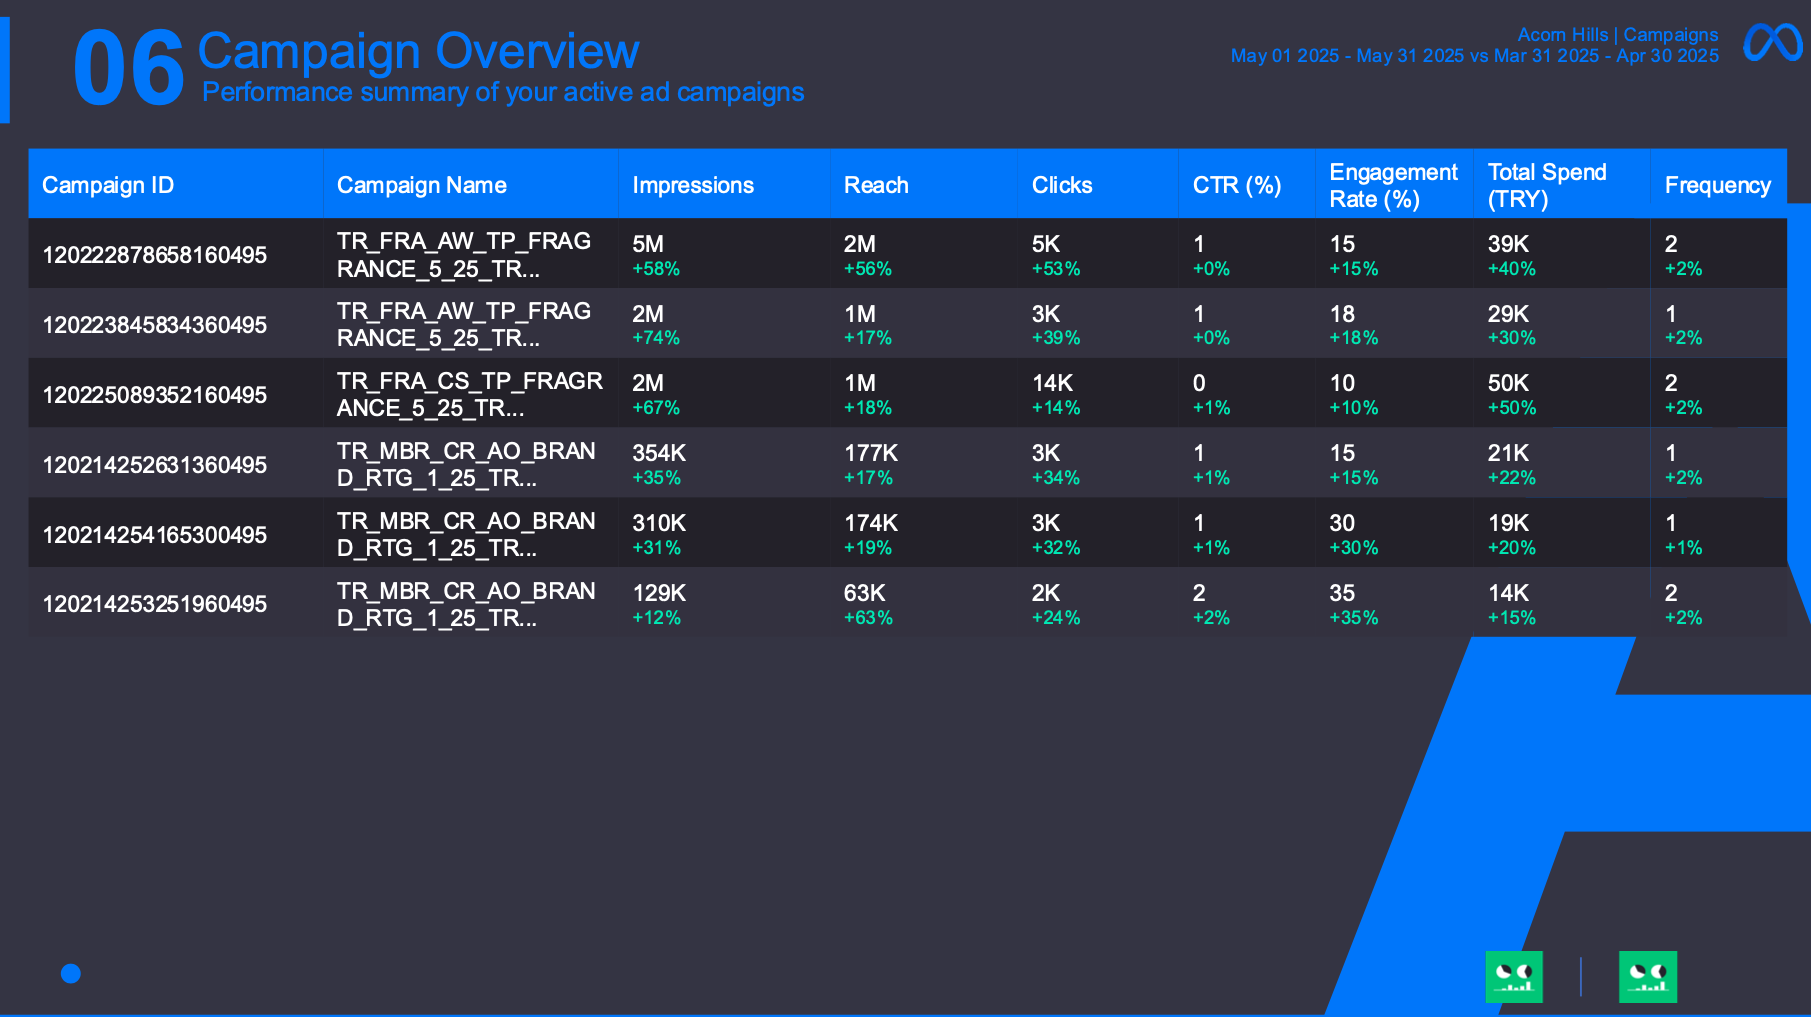This screenshot has width=1811, height=1017.
Task: Select the Frequency column header
Action: [x=1718, y=185]
